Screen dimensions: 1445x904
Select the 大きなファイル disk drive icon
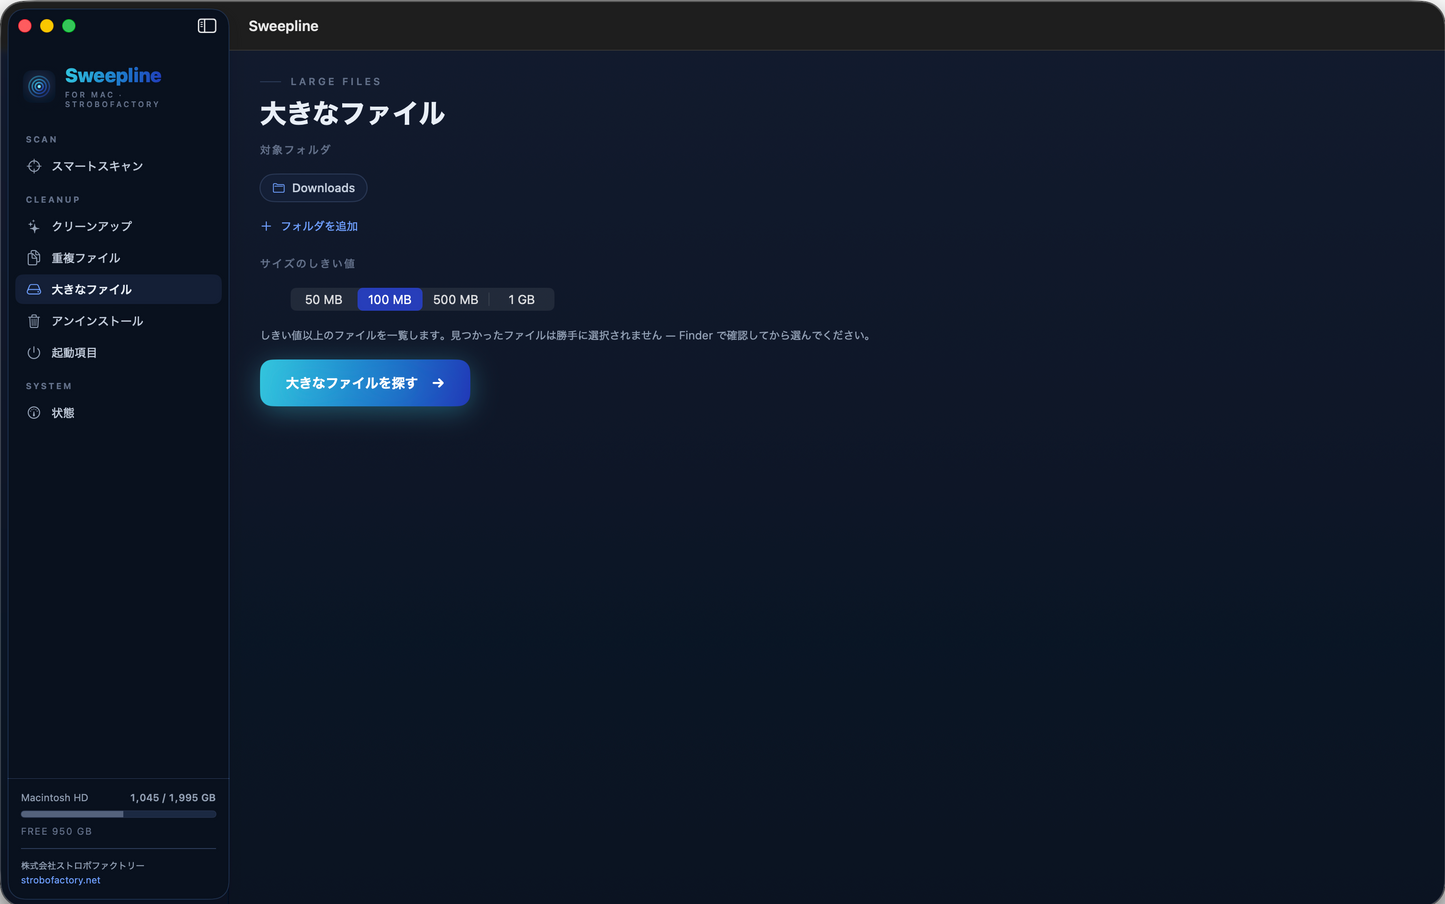point(34,290)
